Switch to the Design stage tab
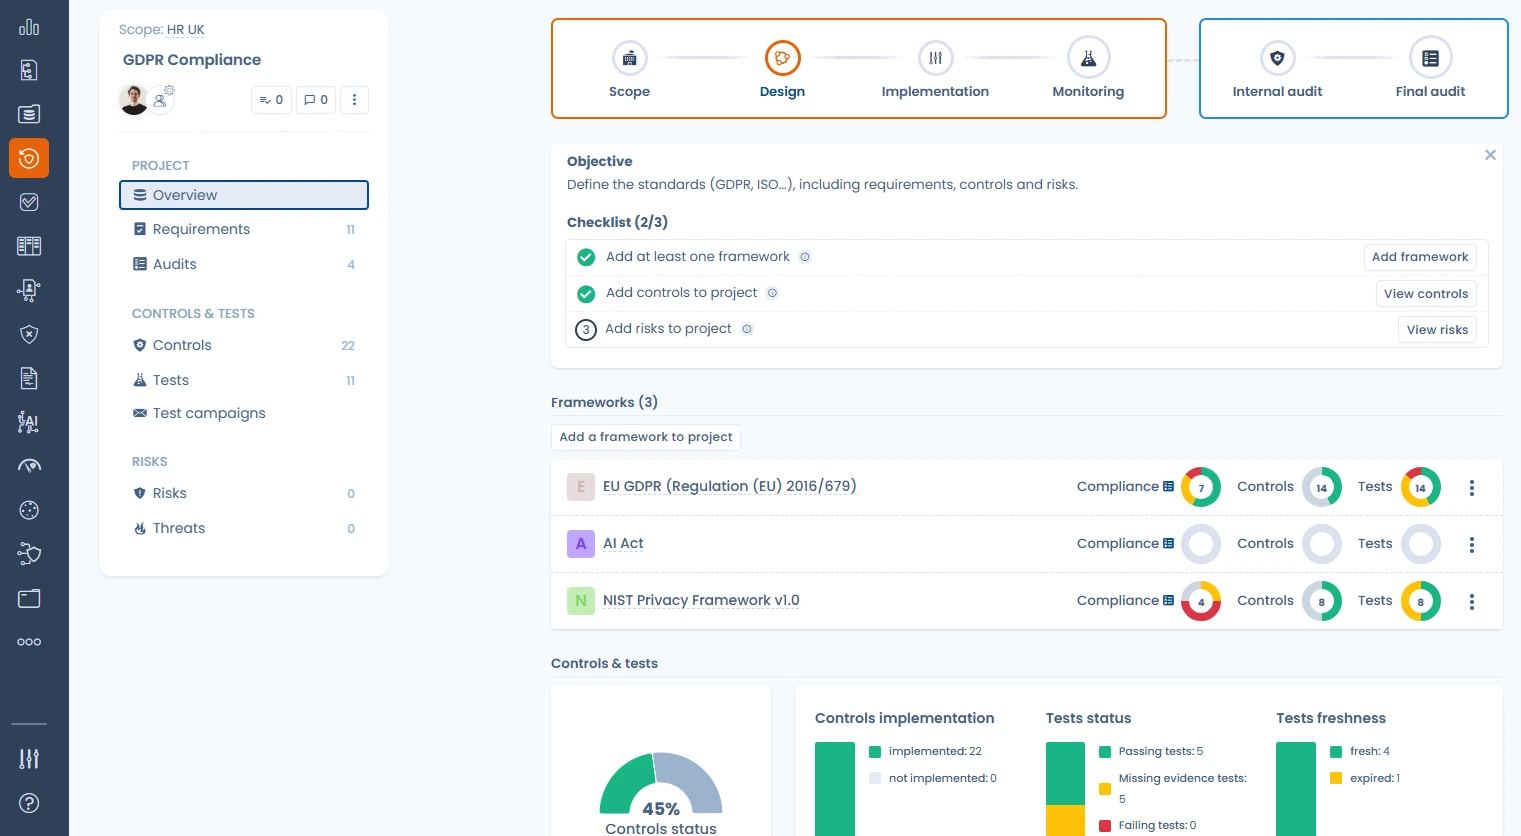1521x836 pixels. (782, 68)
